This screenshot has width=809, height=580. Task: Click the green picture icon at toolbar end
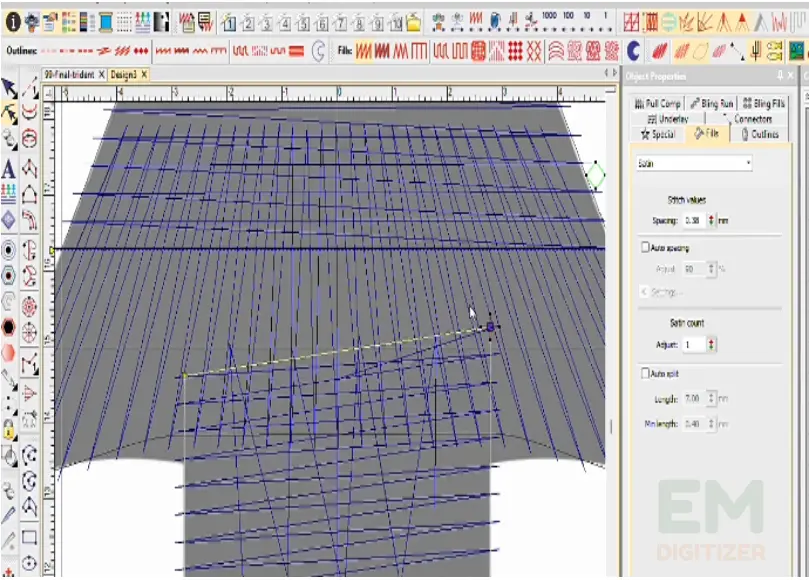(796, 51)
